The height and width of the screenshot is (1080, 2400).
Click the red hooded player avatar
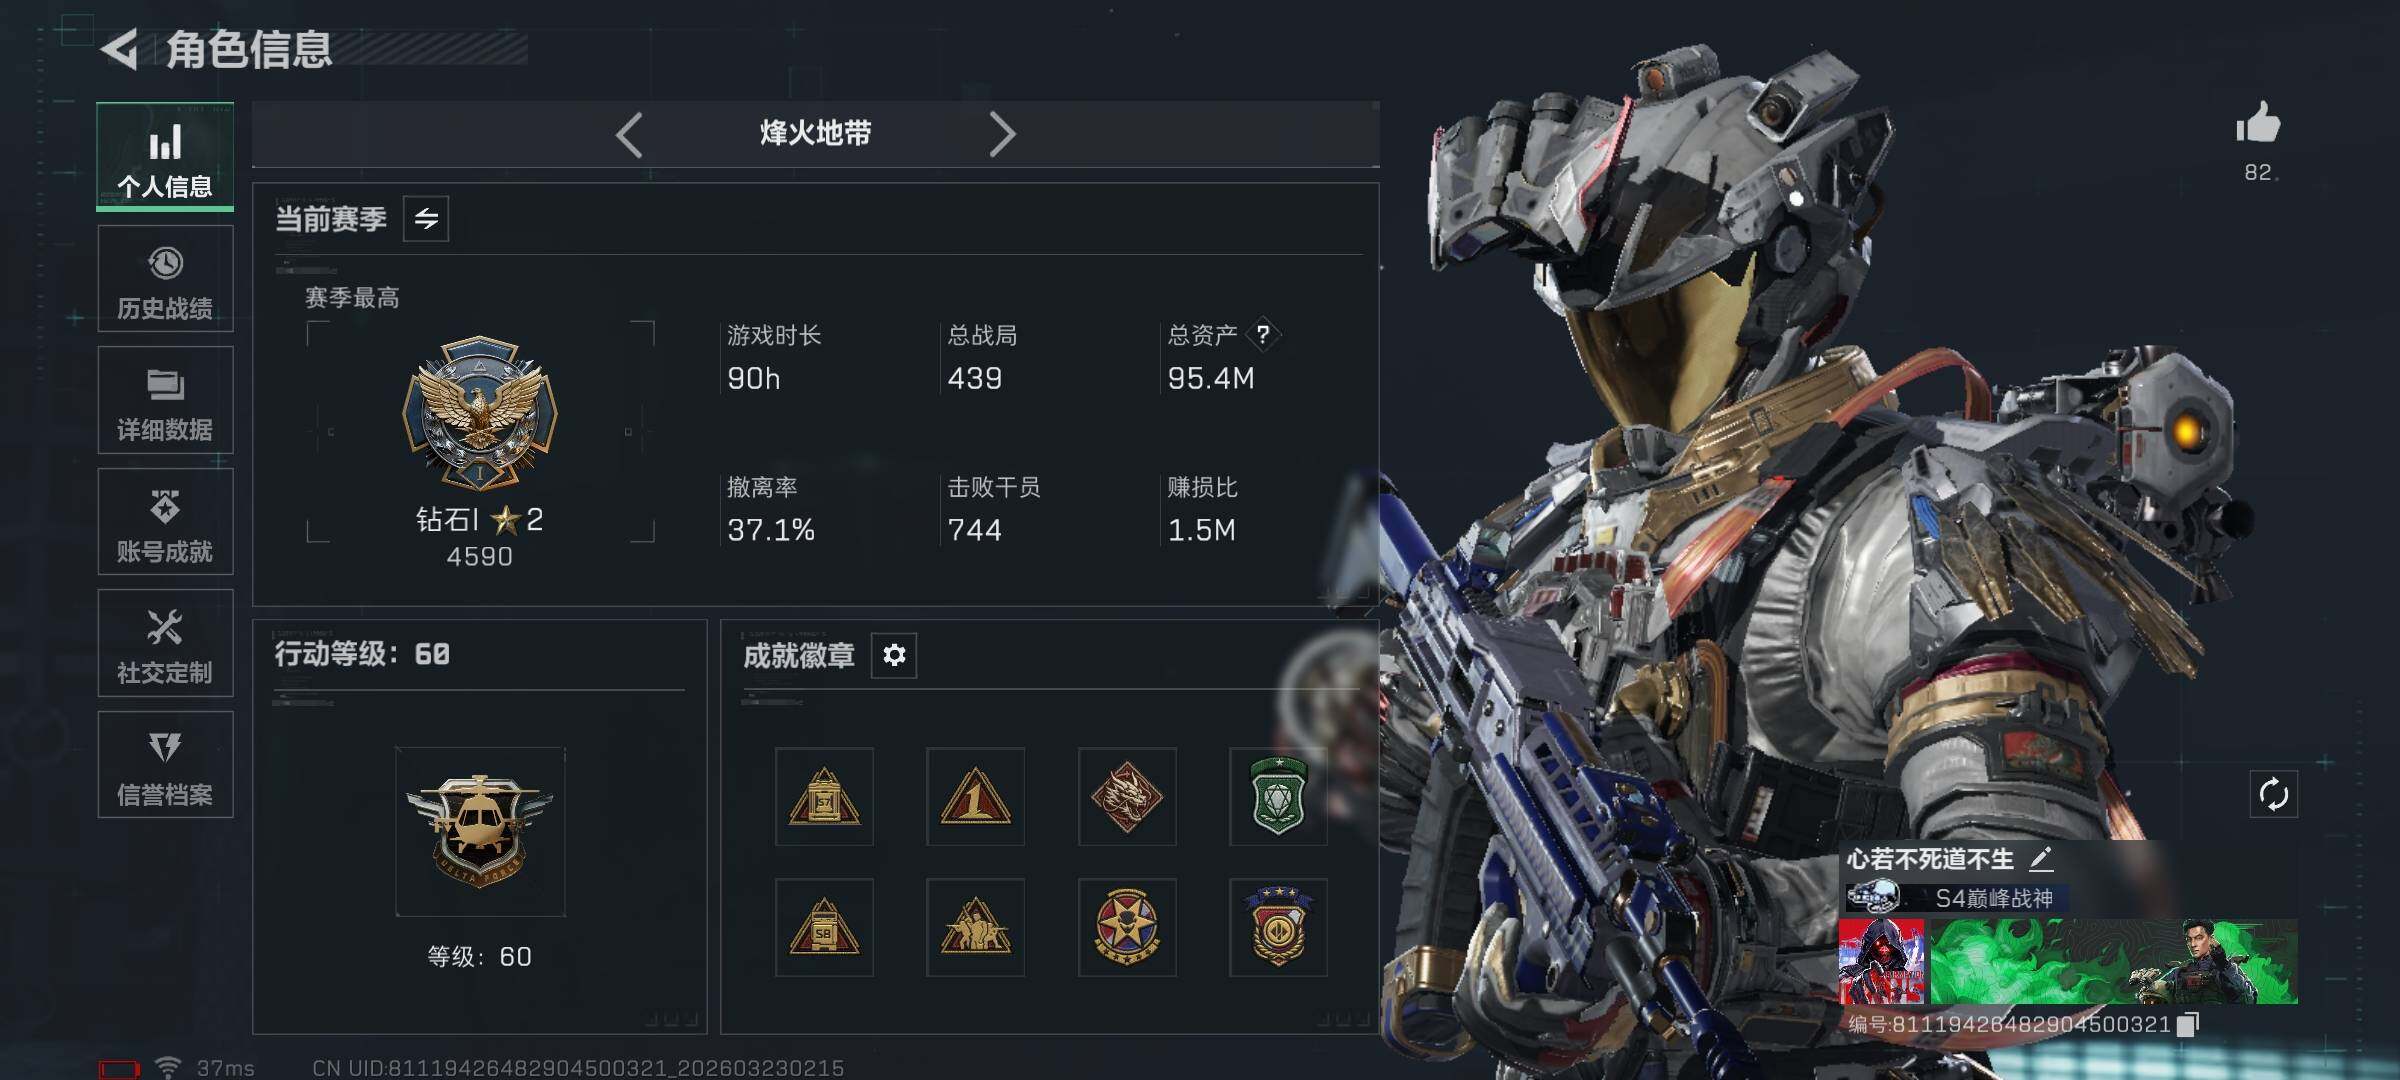pos(1882,962)
